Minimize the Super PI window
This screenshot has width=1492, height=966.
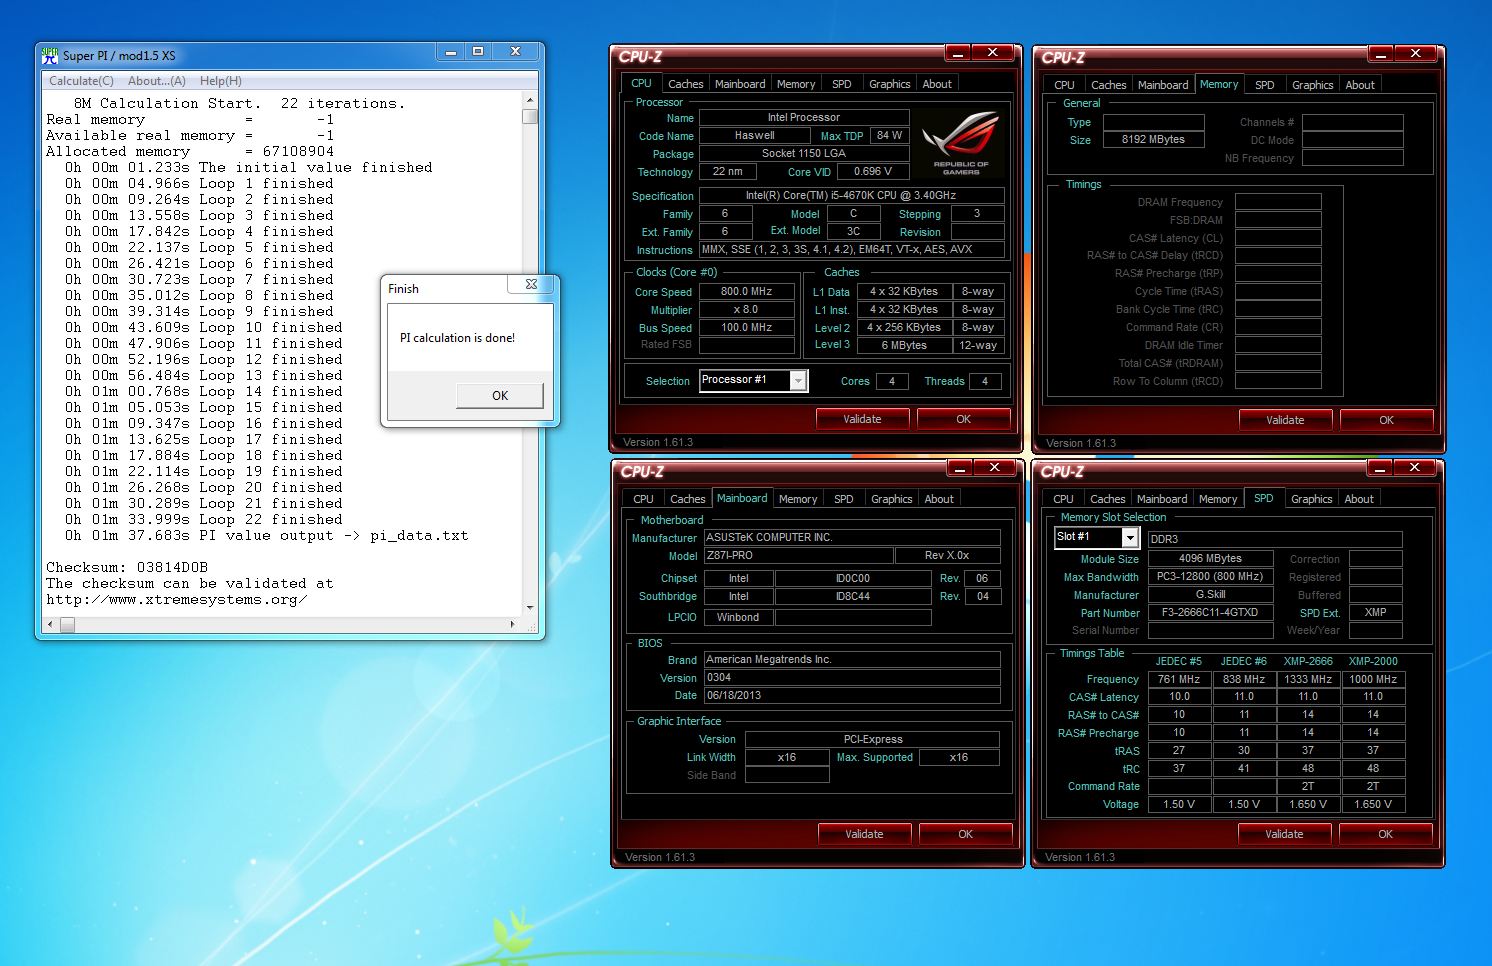pyautogui.click(x=451, y=51)
